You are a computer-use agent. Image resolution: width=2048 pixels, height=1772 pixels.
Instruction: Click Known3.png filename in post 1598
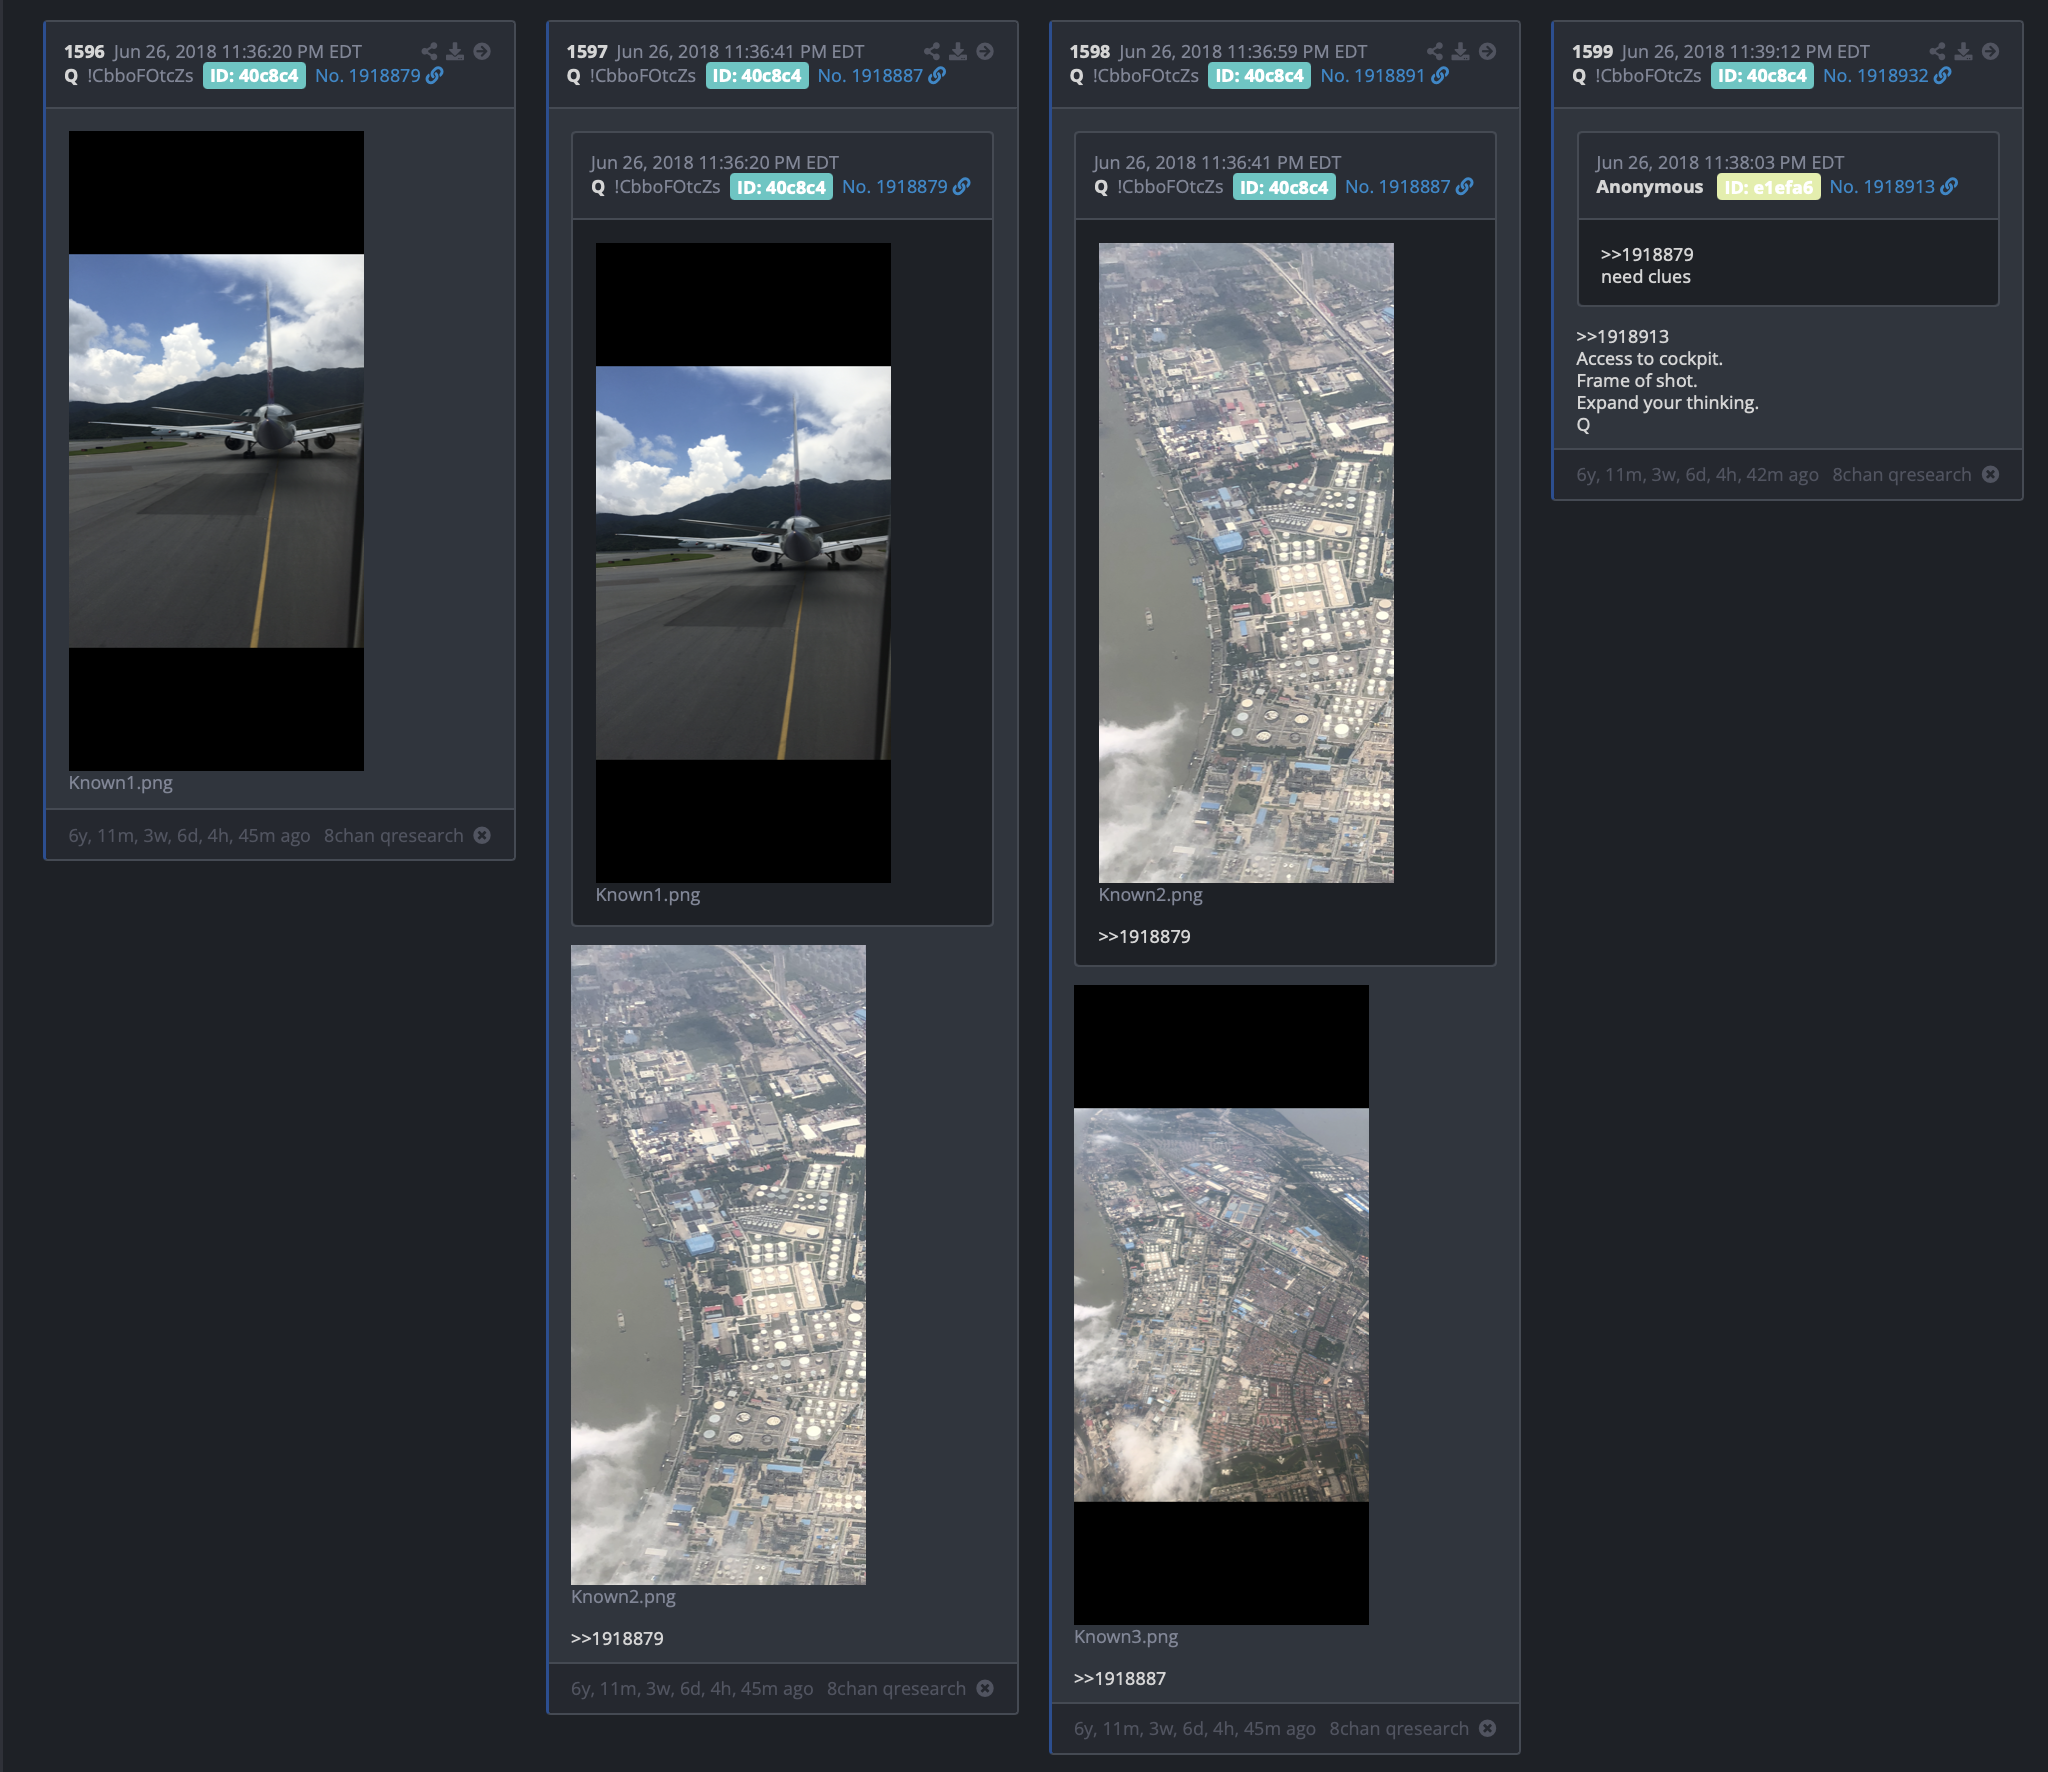pyautogui.click(x=1126, y=1637)
